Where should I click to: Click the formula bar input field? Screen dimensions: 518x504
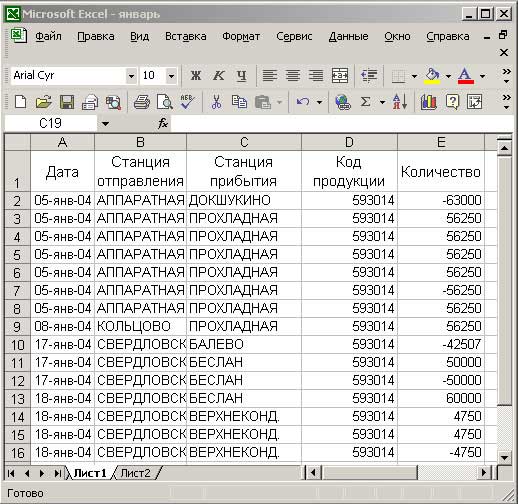click(342, 124)
